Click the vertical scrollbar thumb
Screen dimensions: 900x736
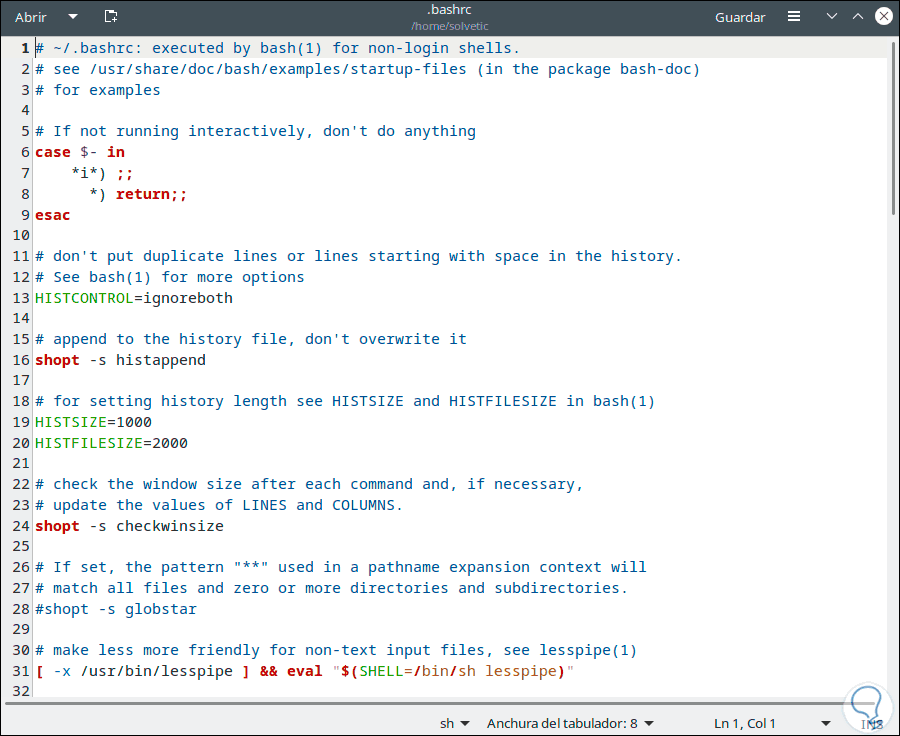tap(893, 129)
